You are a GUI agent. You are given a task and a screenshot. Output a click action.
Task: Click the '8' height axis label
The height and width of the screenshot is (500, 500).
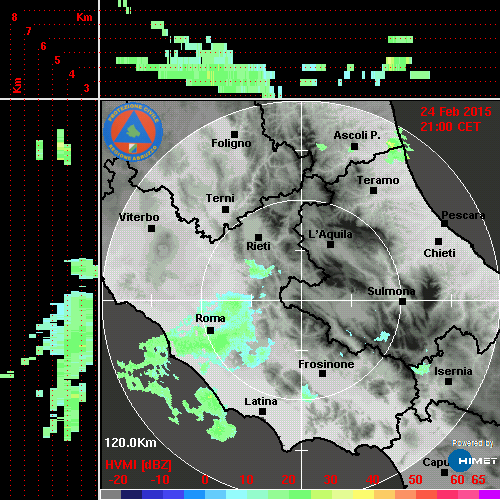pos(14,17)
